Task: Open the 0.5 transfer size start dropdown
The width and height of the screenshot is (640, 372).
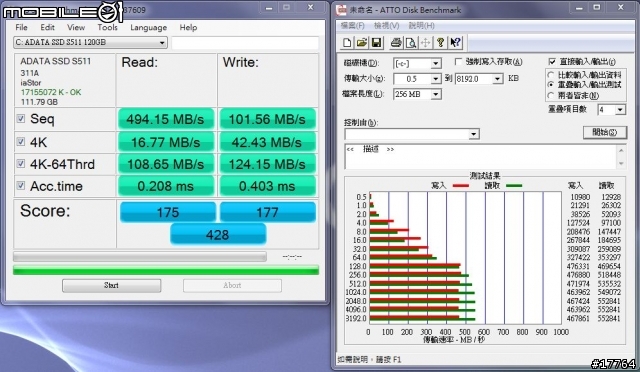Action: pyautogui.click(x=436, y=79)
